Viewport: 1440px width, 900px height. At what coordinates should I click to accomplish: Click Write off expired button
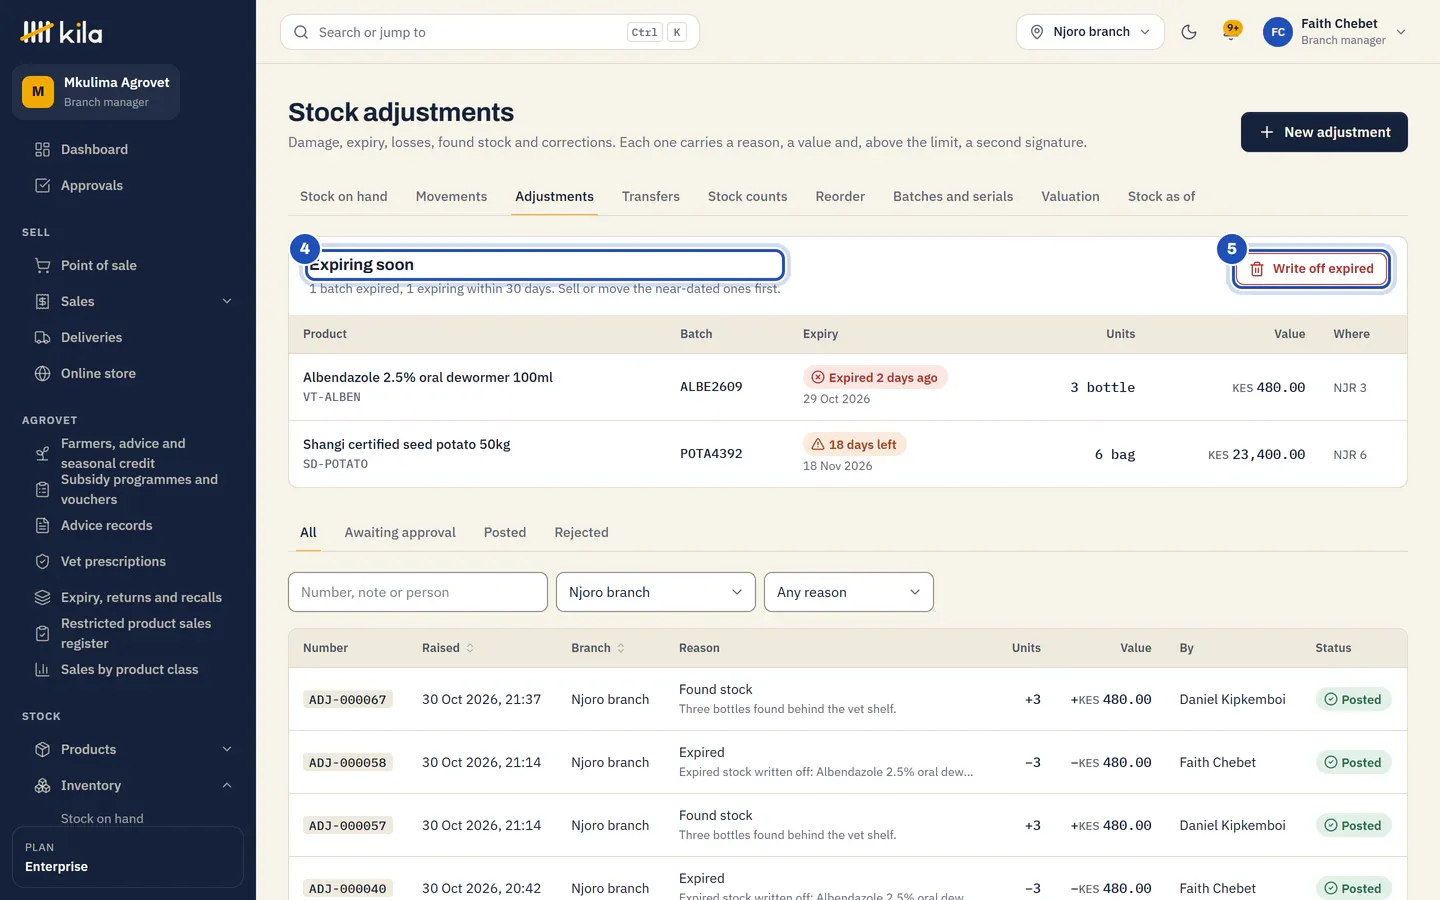1311,269
